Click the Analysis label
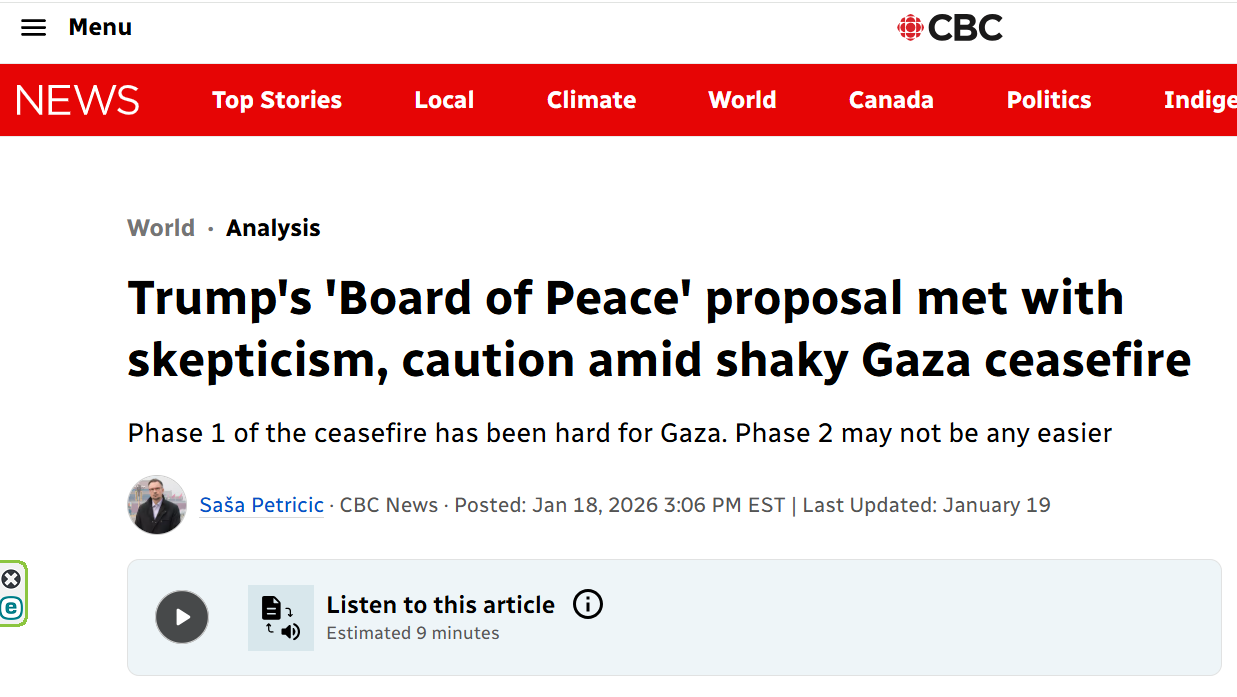The image size is (1237, 697). coord(272,228)
